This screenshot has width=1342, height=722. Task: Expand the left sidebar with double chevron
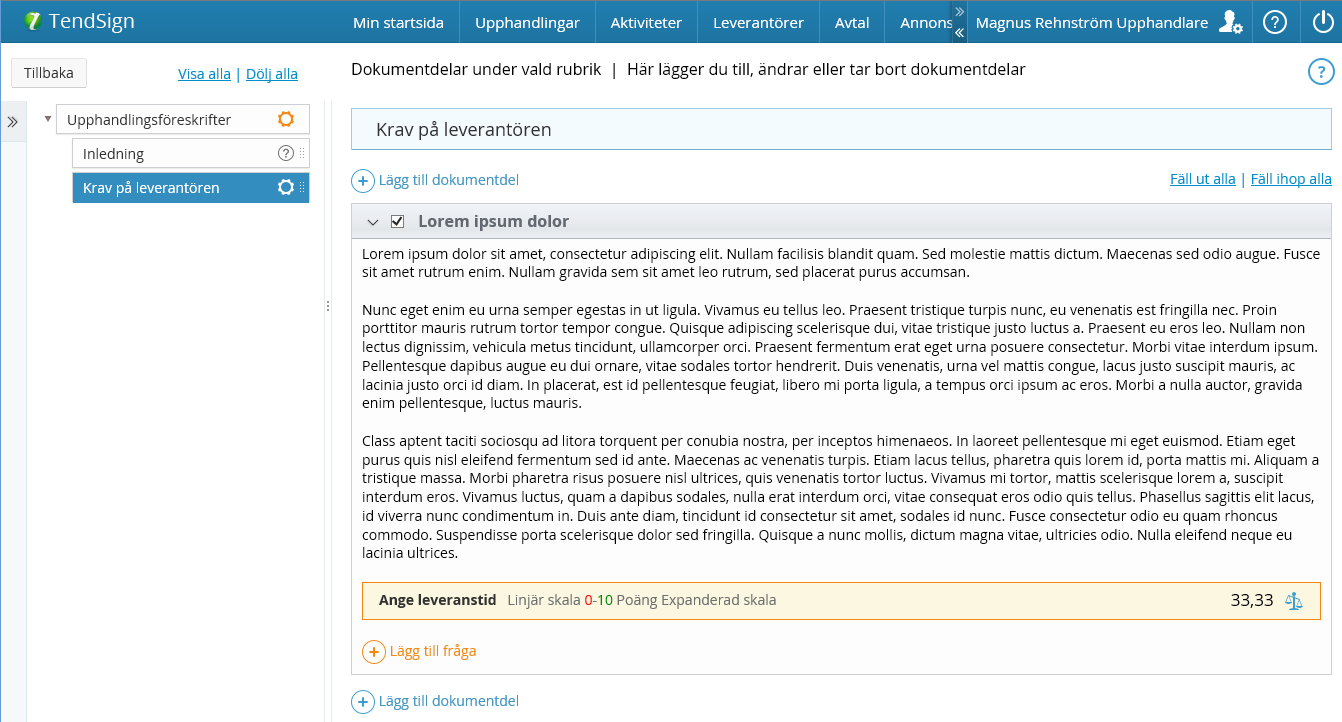(x=13, y=122)
